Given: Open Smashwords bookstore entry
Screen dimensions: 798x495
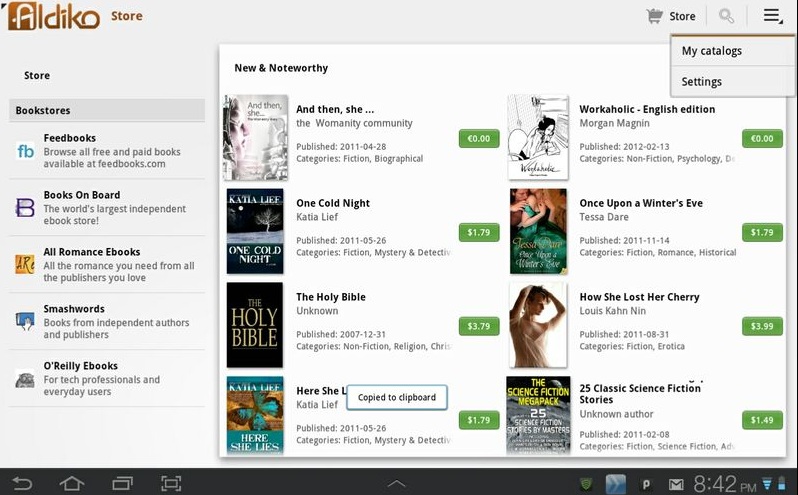Looking at the screenshot, I should click(x=107, y=322).
